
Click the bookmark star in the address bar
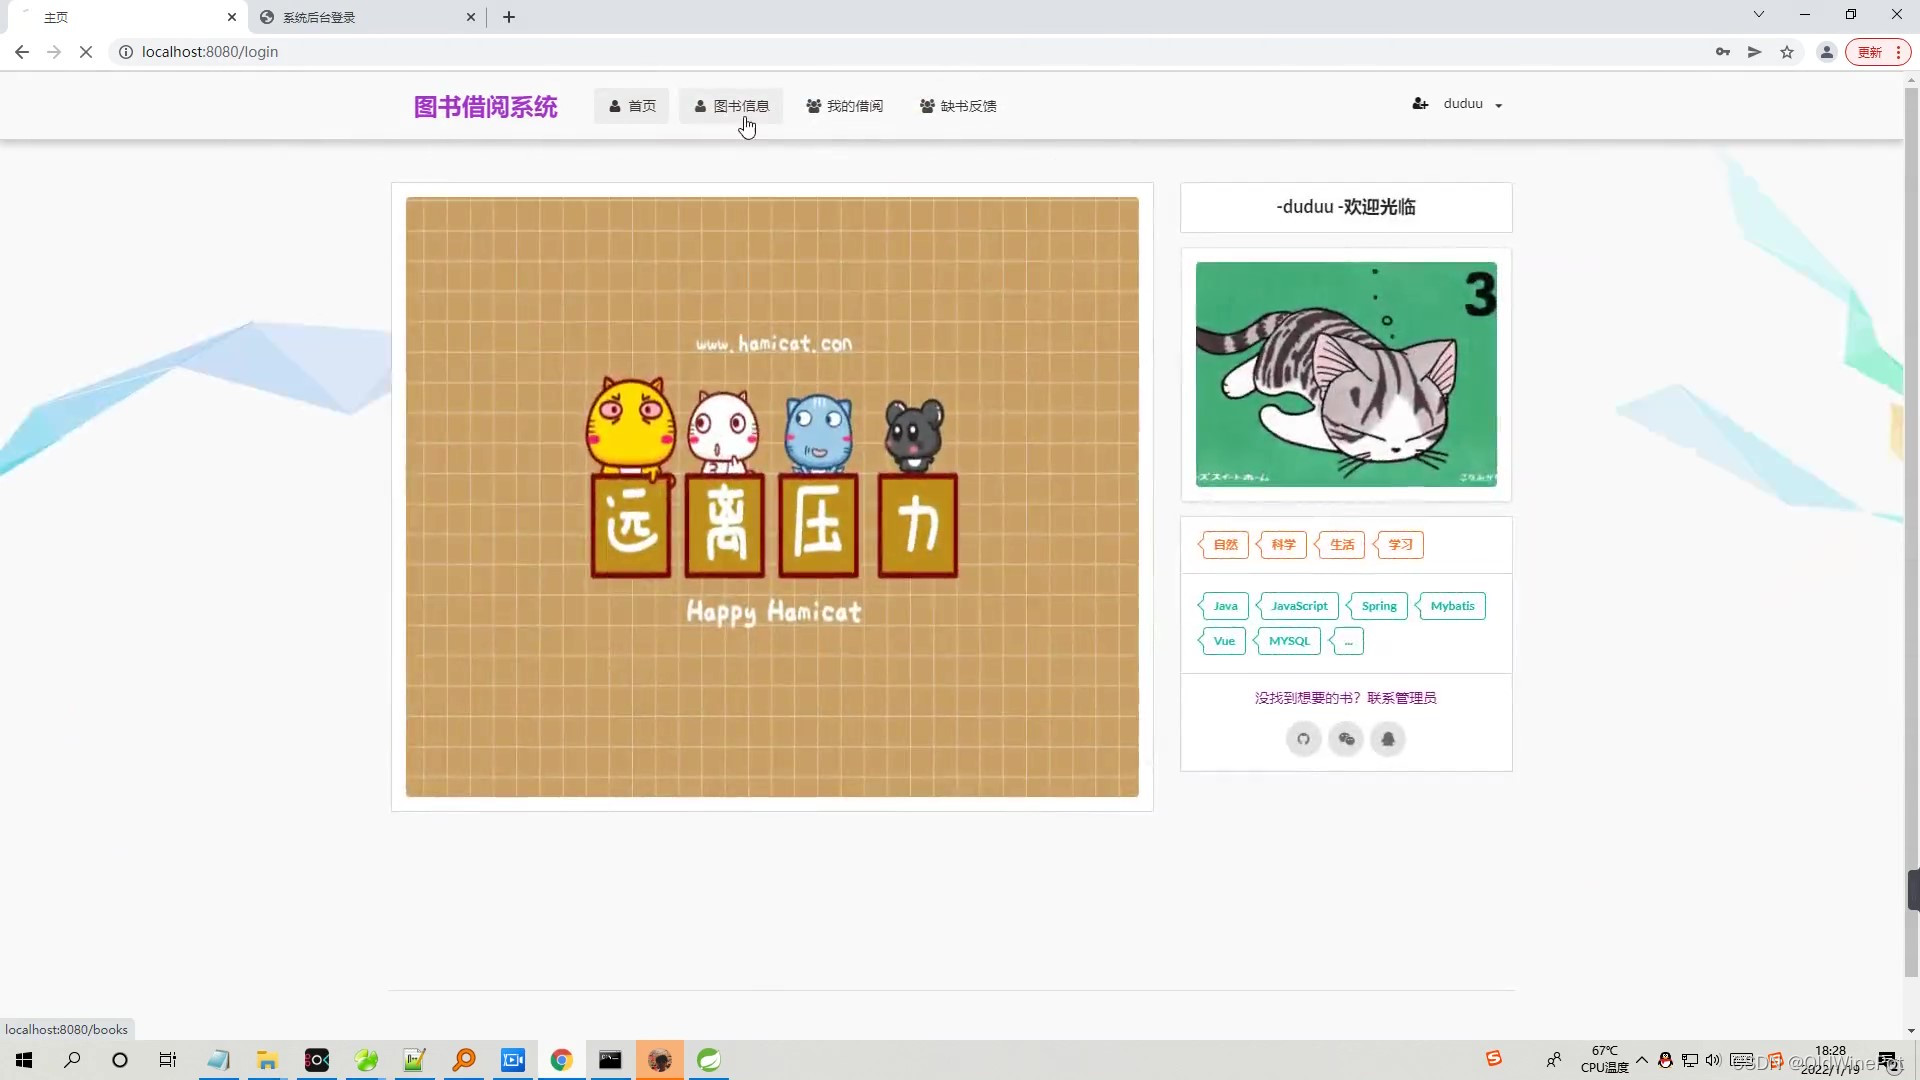1787,52
